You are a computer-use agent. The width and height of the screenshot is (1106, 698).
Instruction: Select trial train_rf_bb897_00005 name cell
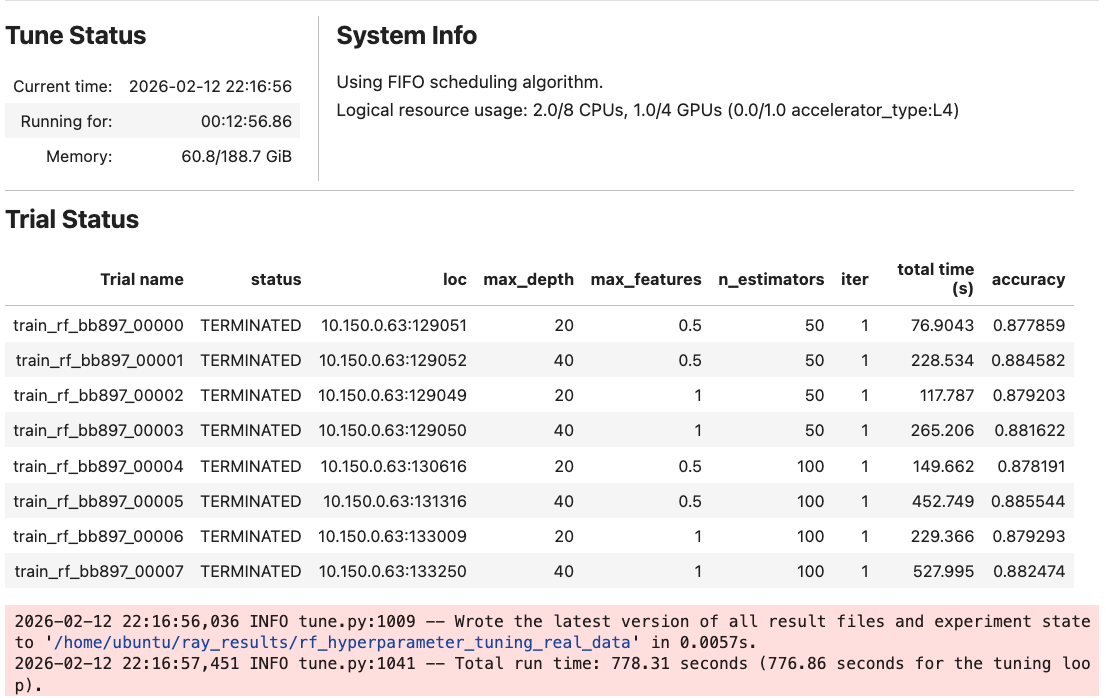(x=98, y=501)
